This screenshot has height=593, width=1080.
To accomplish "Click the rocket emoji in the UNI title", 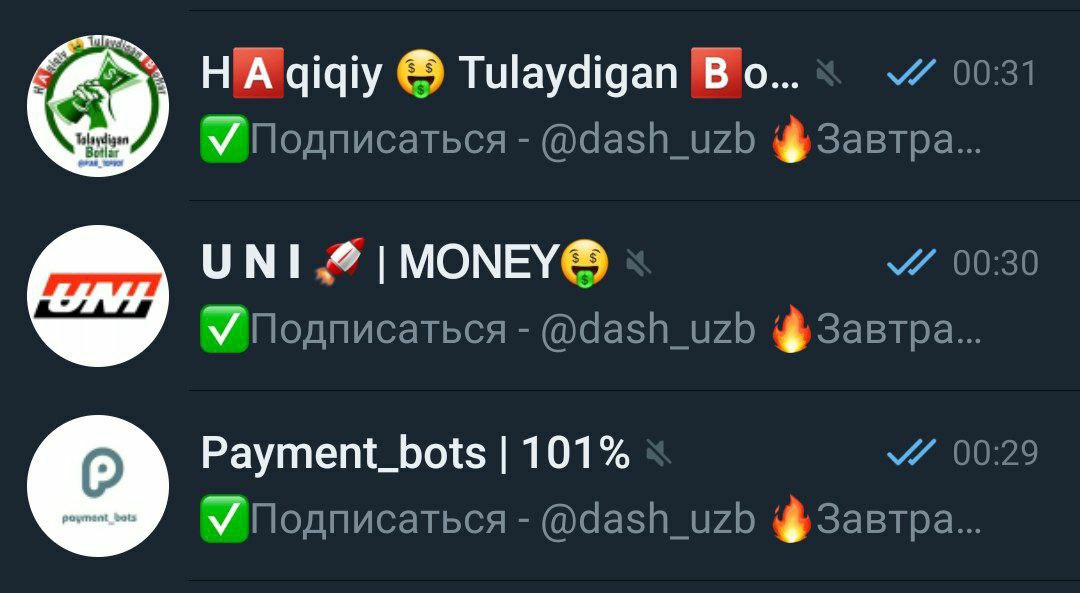I will point(339,262).
